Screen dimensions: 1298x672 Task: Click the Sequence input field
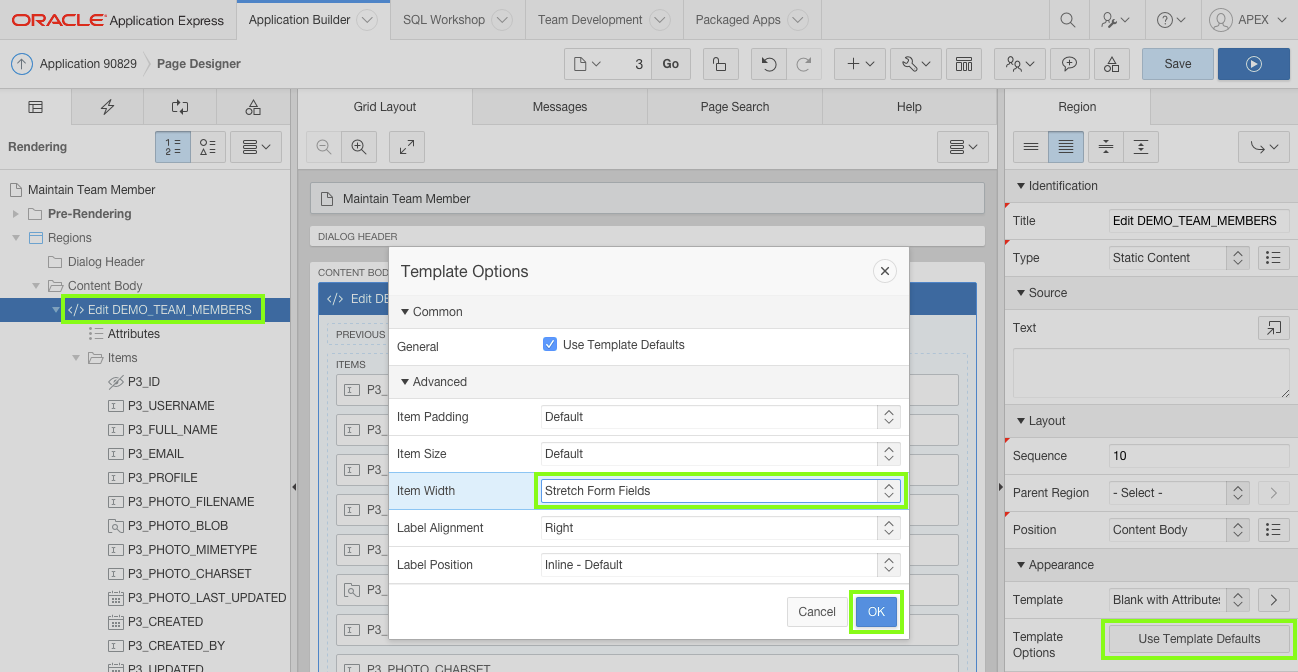(x=1198, y=456)
